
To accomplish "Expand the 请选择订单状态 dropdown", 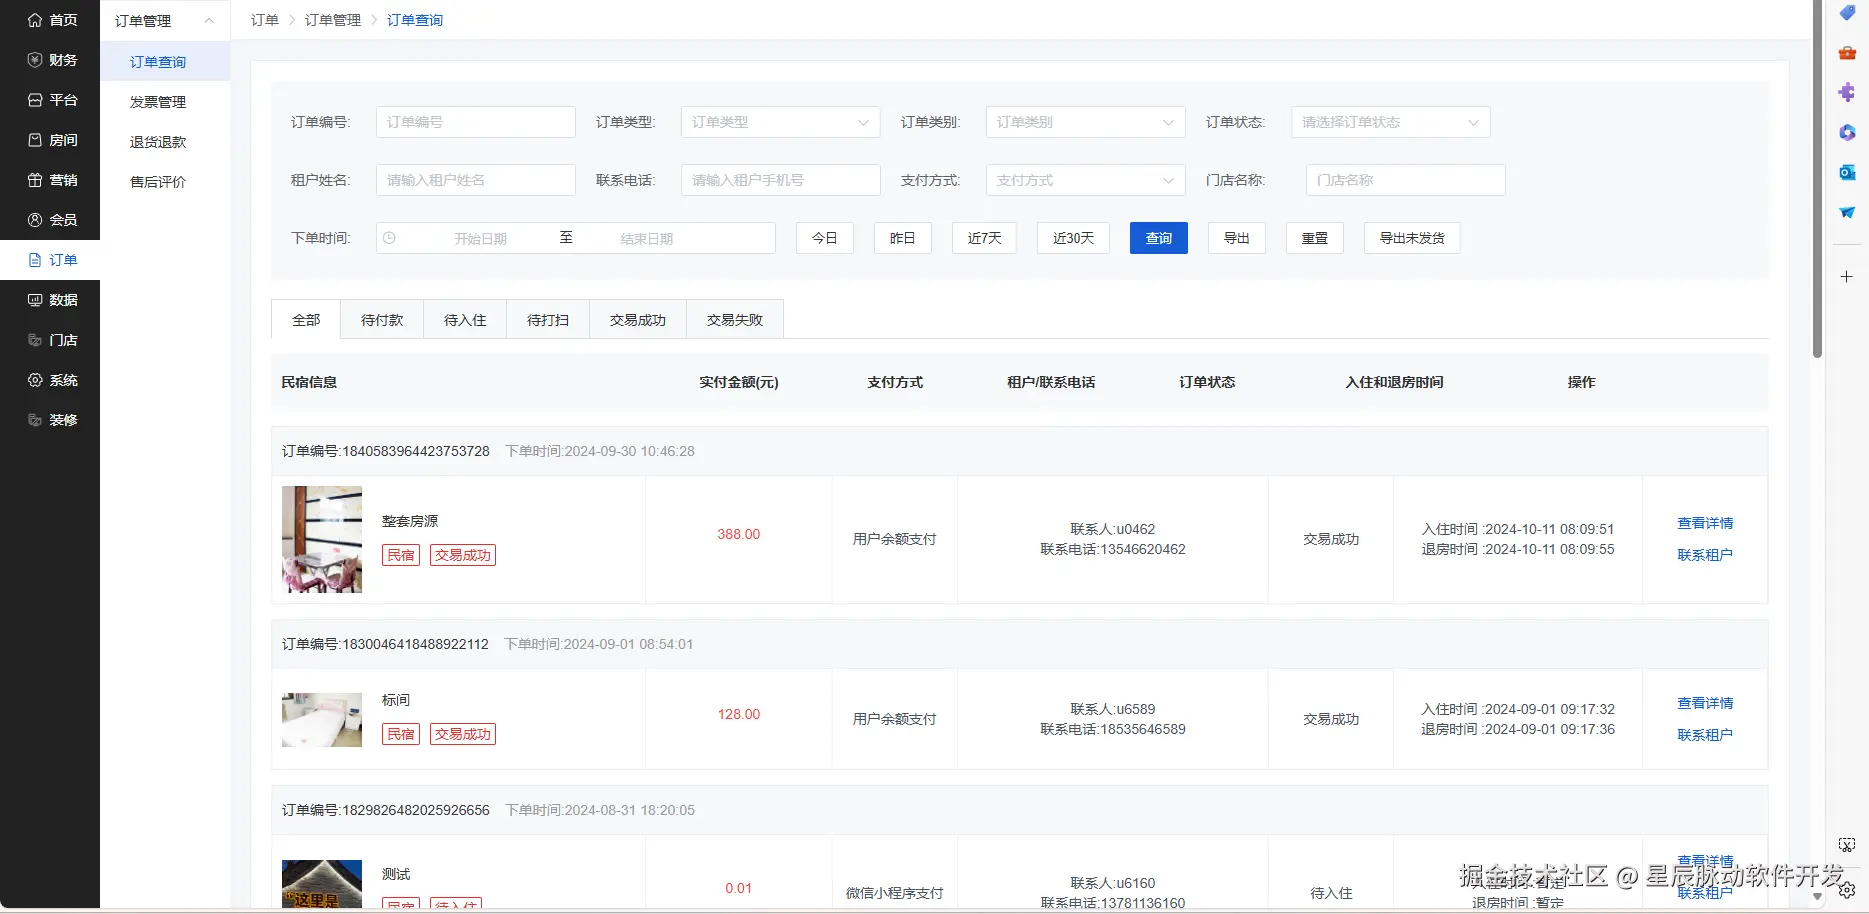I will click(x=1391, y=122).
